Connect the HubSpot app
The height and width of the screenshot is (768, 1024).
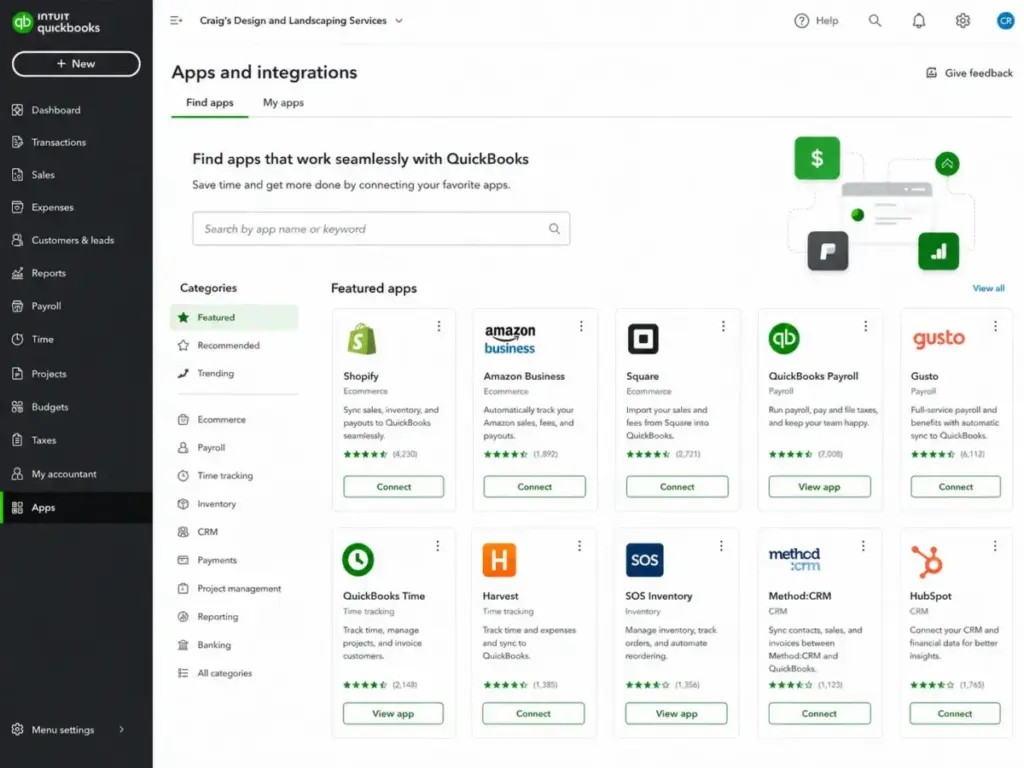[x=955, y=713]
